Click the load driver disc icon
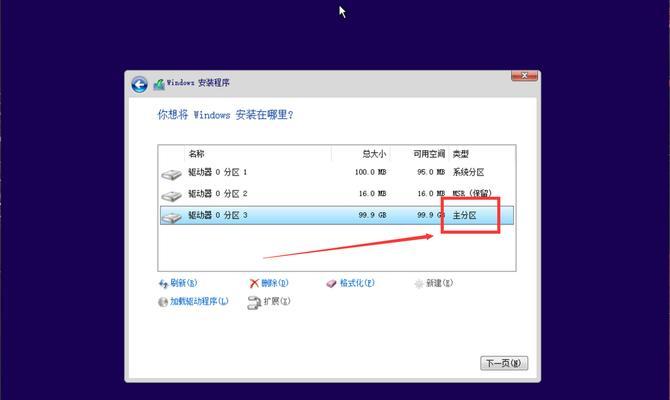Image resolution: width=670 pixels, height=400 pixels. click(x=163, y=302)
